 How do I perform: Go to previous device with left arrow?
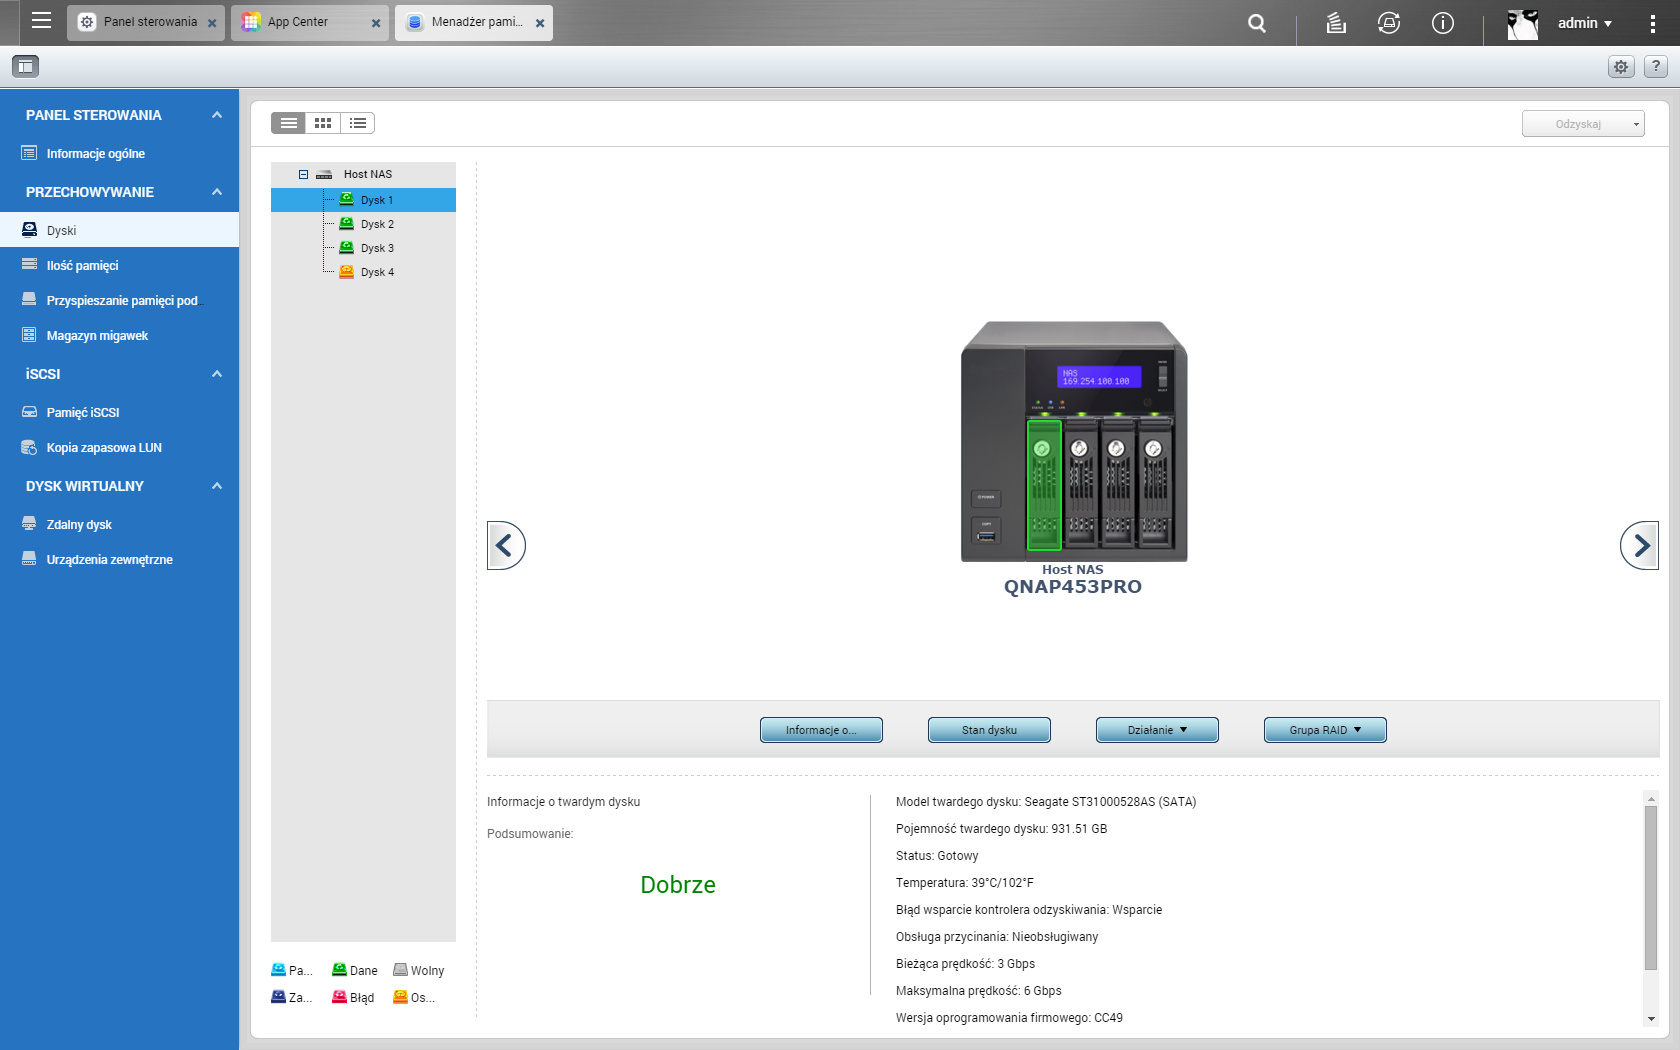[x=506, y=545]
